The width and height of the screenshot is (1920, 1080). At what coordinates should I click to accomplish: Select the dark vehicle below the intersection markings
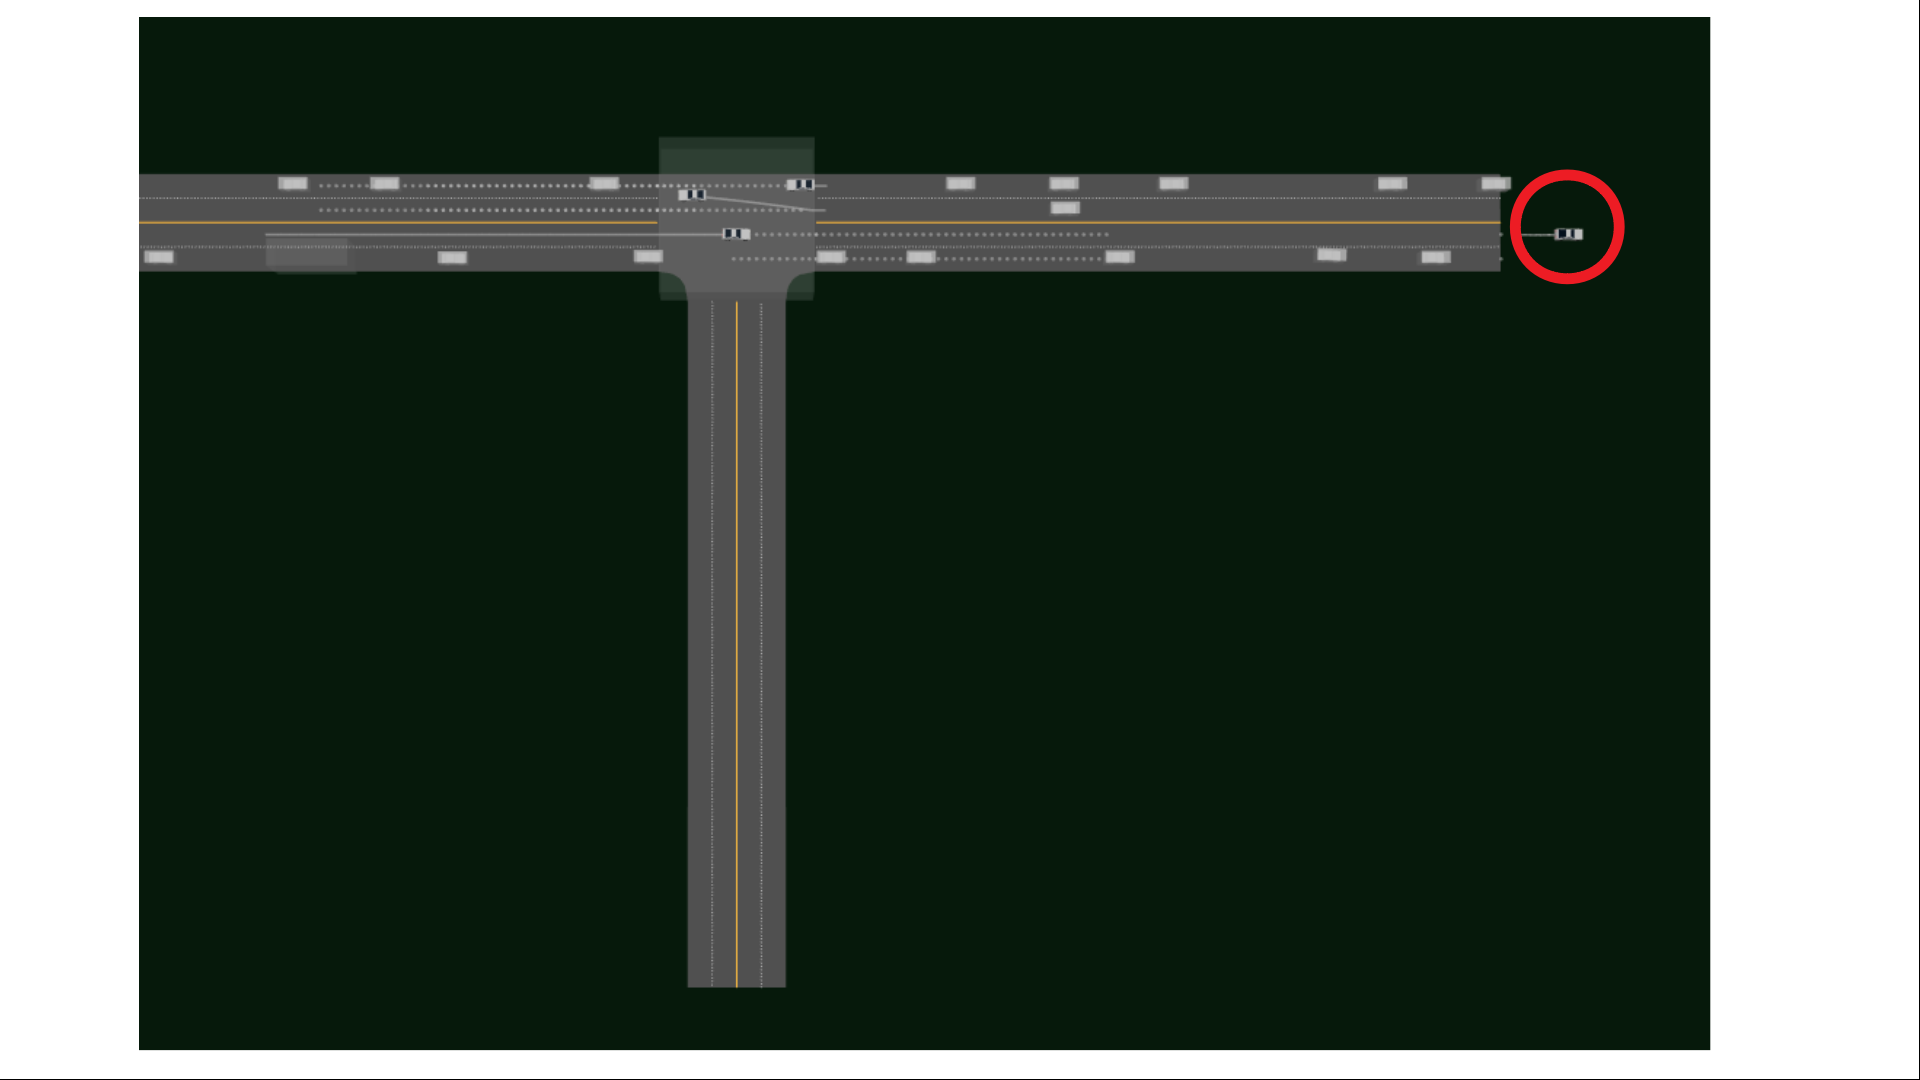click(x=735, y=233)
